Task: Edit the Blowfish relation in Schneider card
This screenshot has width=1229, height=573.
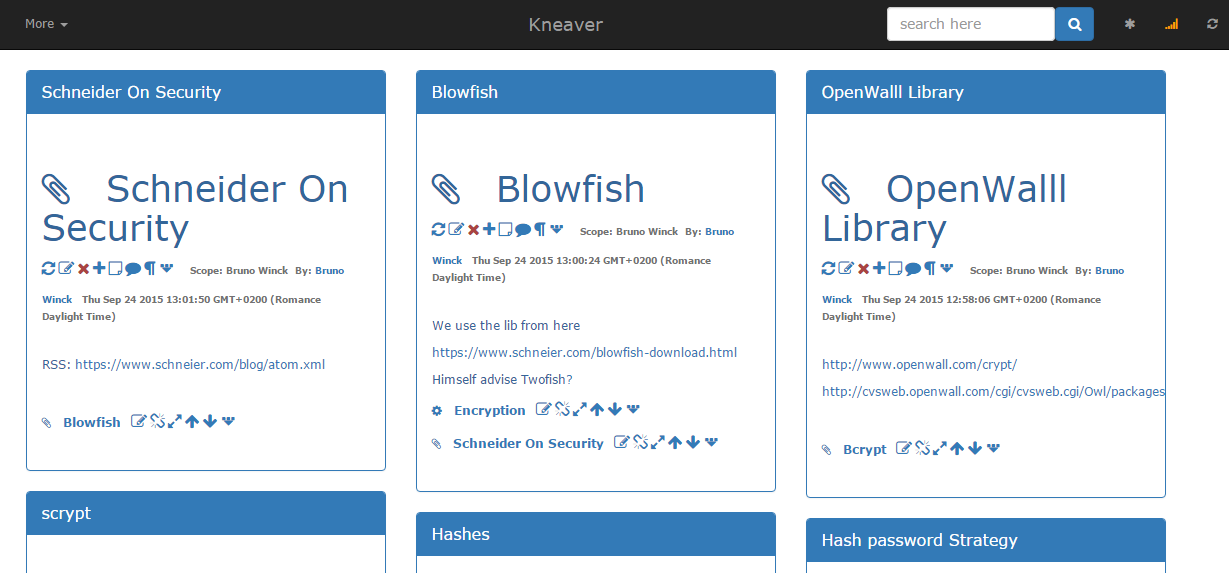Action: pos(139,421)
